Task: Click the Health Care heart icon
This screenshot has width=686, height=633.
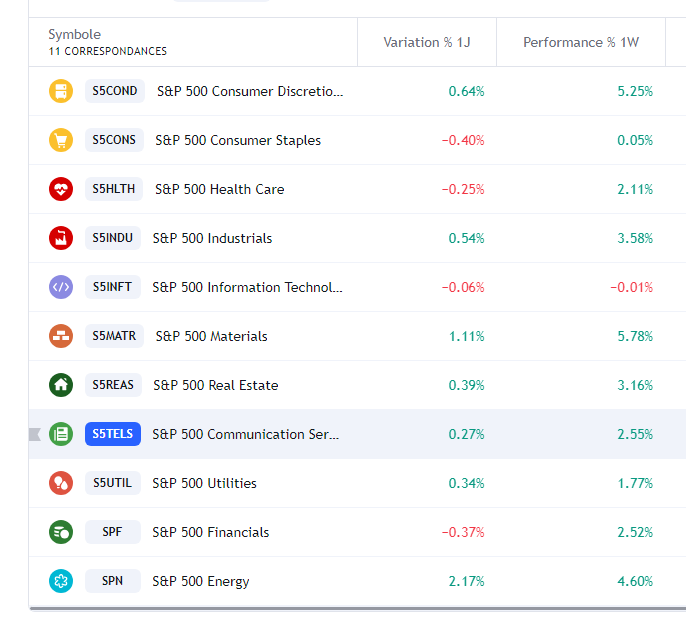Action: coord(61,189)
